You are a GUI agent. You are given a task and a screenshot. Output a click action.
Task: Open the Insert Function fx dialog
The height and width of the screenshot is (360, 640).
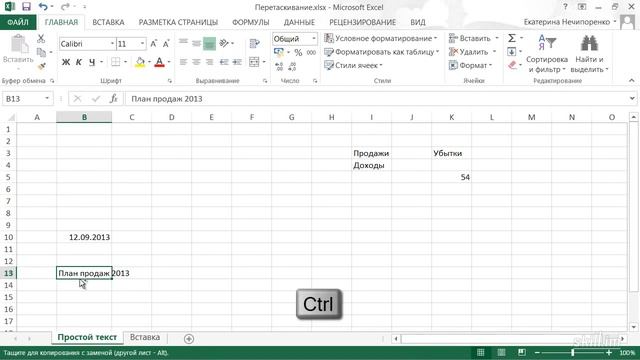pos(113,98)
